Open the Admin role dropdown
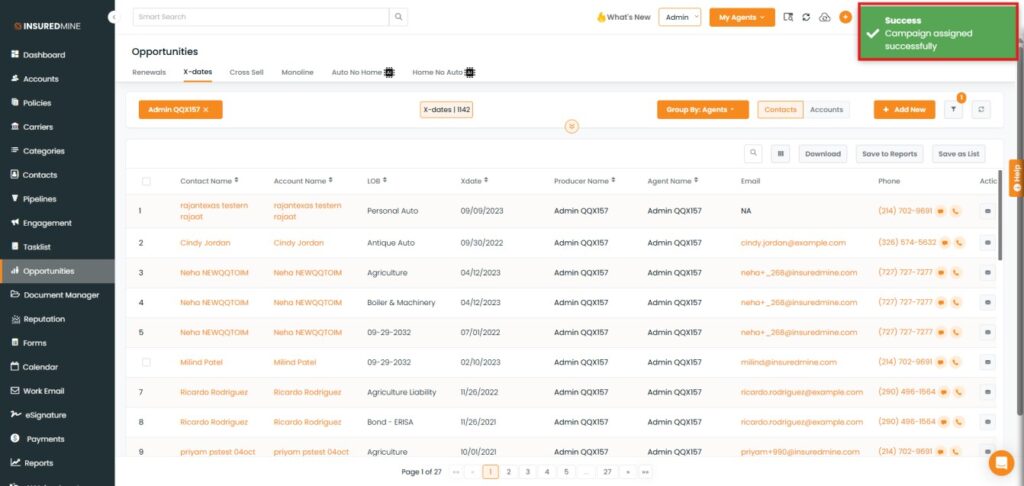 (679, 17)
